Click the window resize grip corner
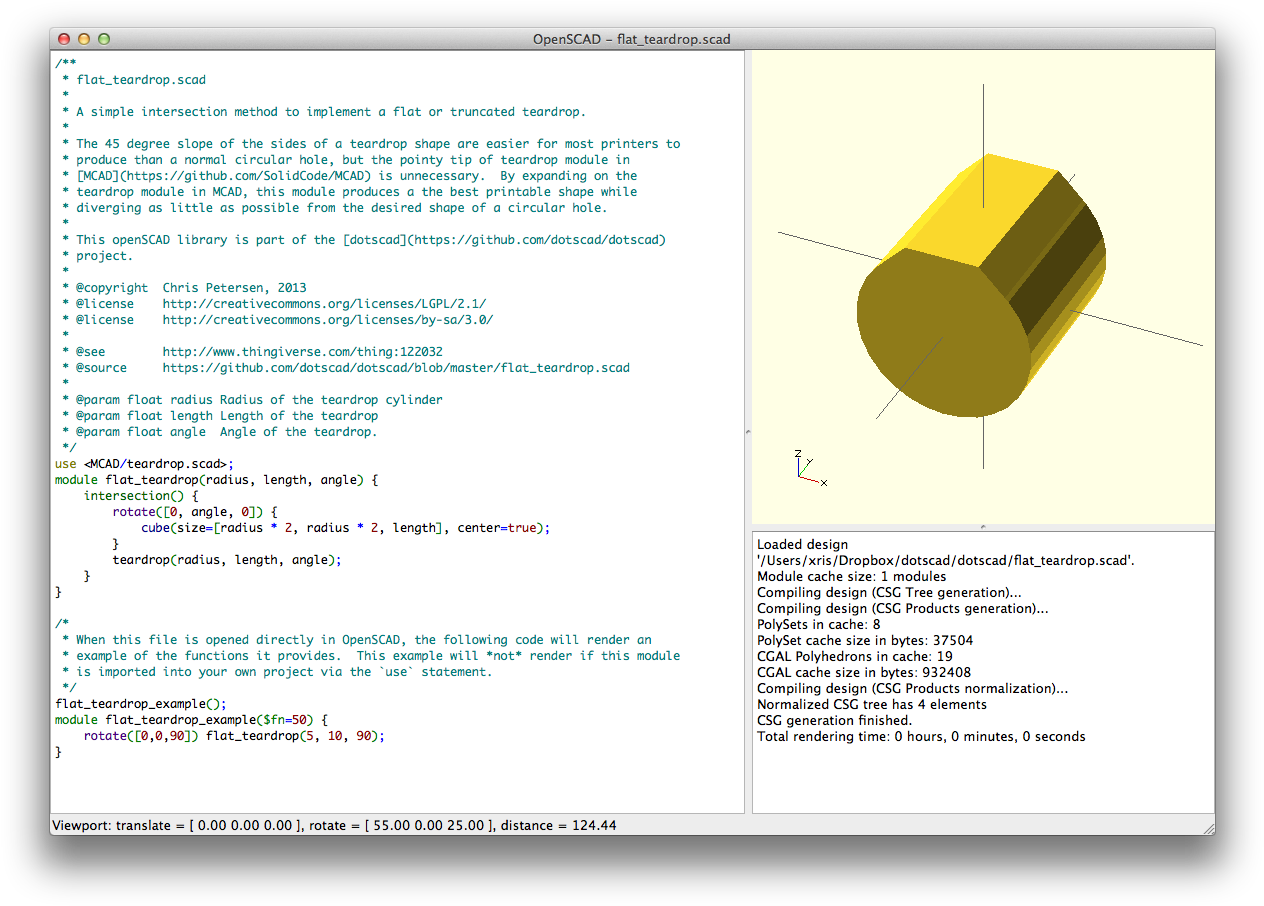This screenshot has width=1264, height=906. [1207, 827]
